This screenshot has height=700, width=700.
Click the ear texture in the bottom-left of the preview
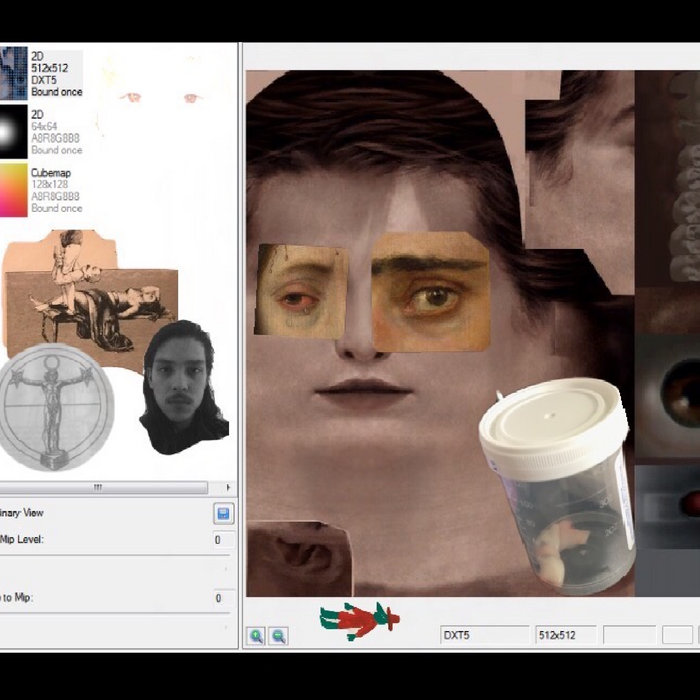[x=295, y=560]
